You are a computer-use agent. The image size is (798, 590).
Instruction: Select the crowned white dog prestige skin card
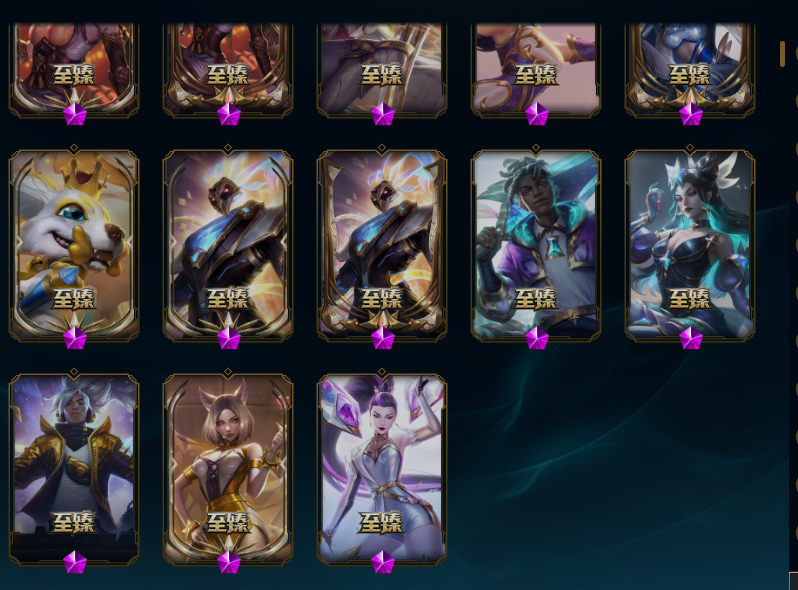coord(74,245)
